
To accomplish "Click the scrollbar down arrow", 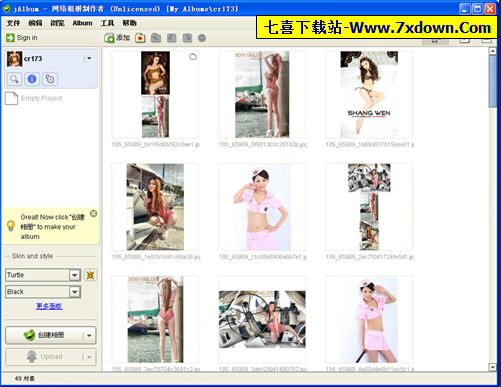I will tap(492, 367).
